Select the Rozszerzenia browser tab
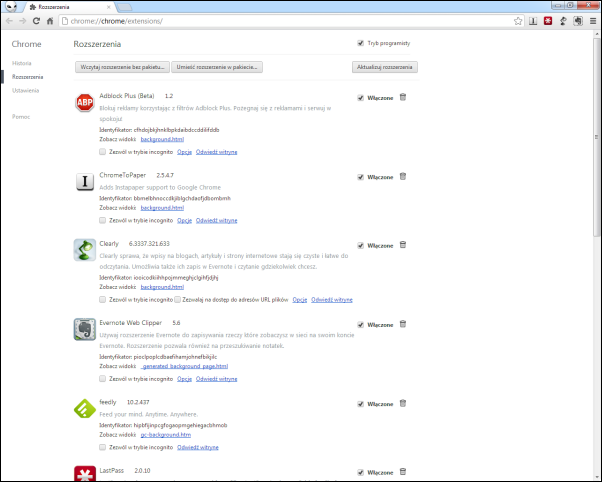Image resolution: width=602 pixels, height=482 pixels. pos(69,7)
